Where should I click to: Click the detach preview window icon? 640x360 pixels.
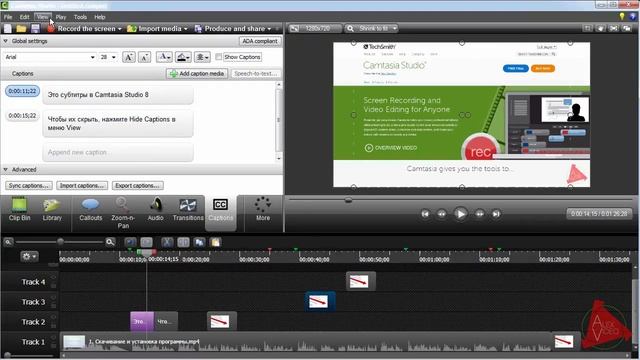(627, 28)
